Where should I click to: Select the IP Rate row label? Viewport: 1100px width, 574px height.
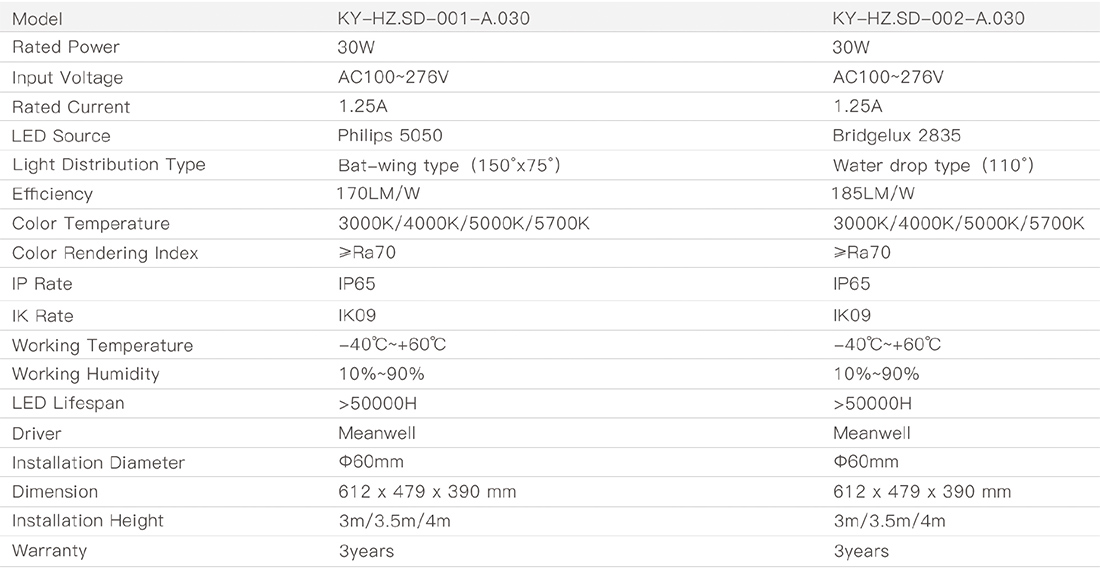point(42,284)
